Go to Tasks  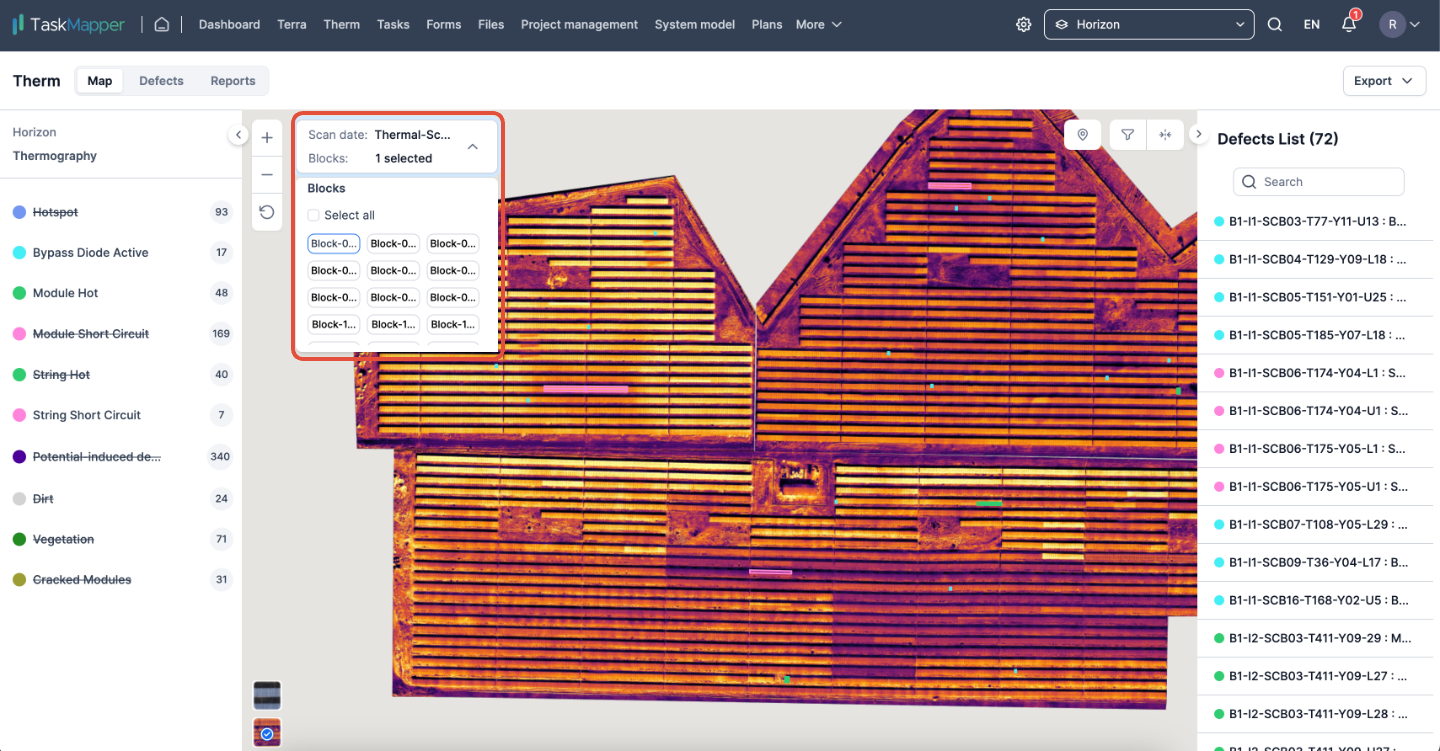pos(393,25)
